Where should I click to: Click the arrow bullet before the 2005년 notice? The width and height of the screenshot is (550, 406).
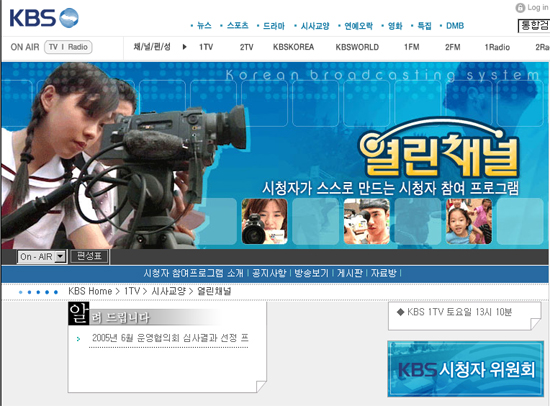coord(78,339)
